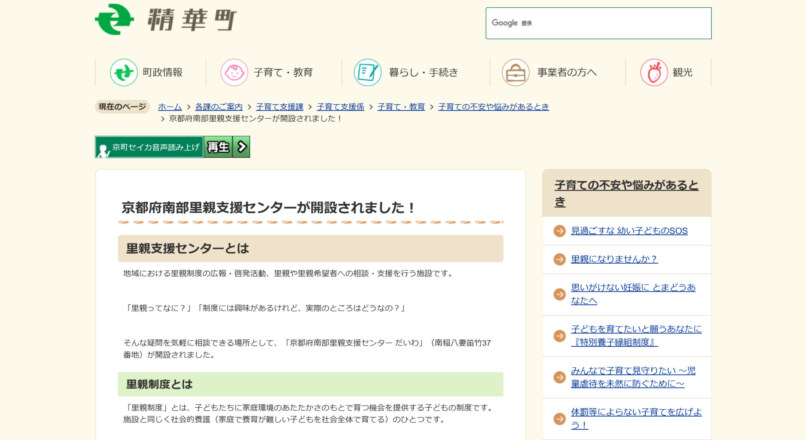This screenshot has width=806, height=440.
Task: Focus the Google search input field
Action: (598, 23)
